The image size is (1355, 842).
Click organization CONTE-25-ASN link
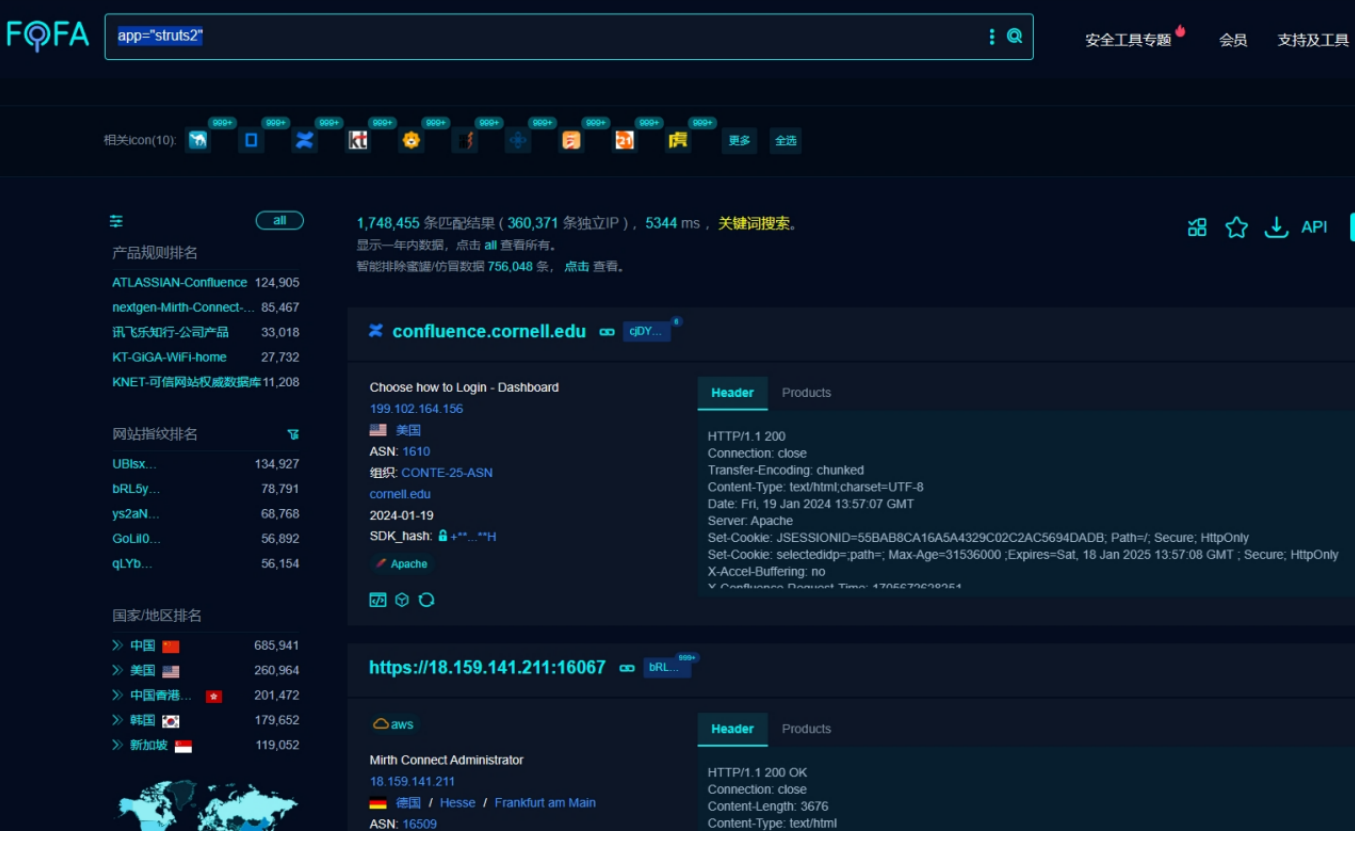[447, 473]
